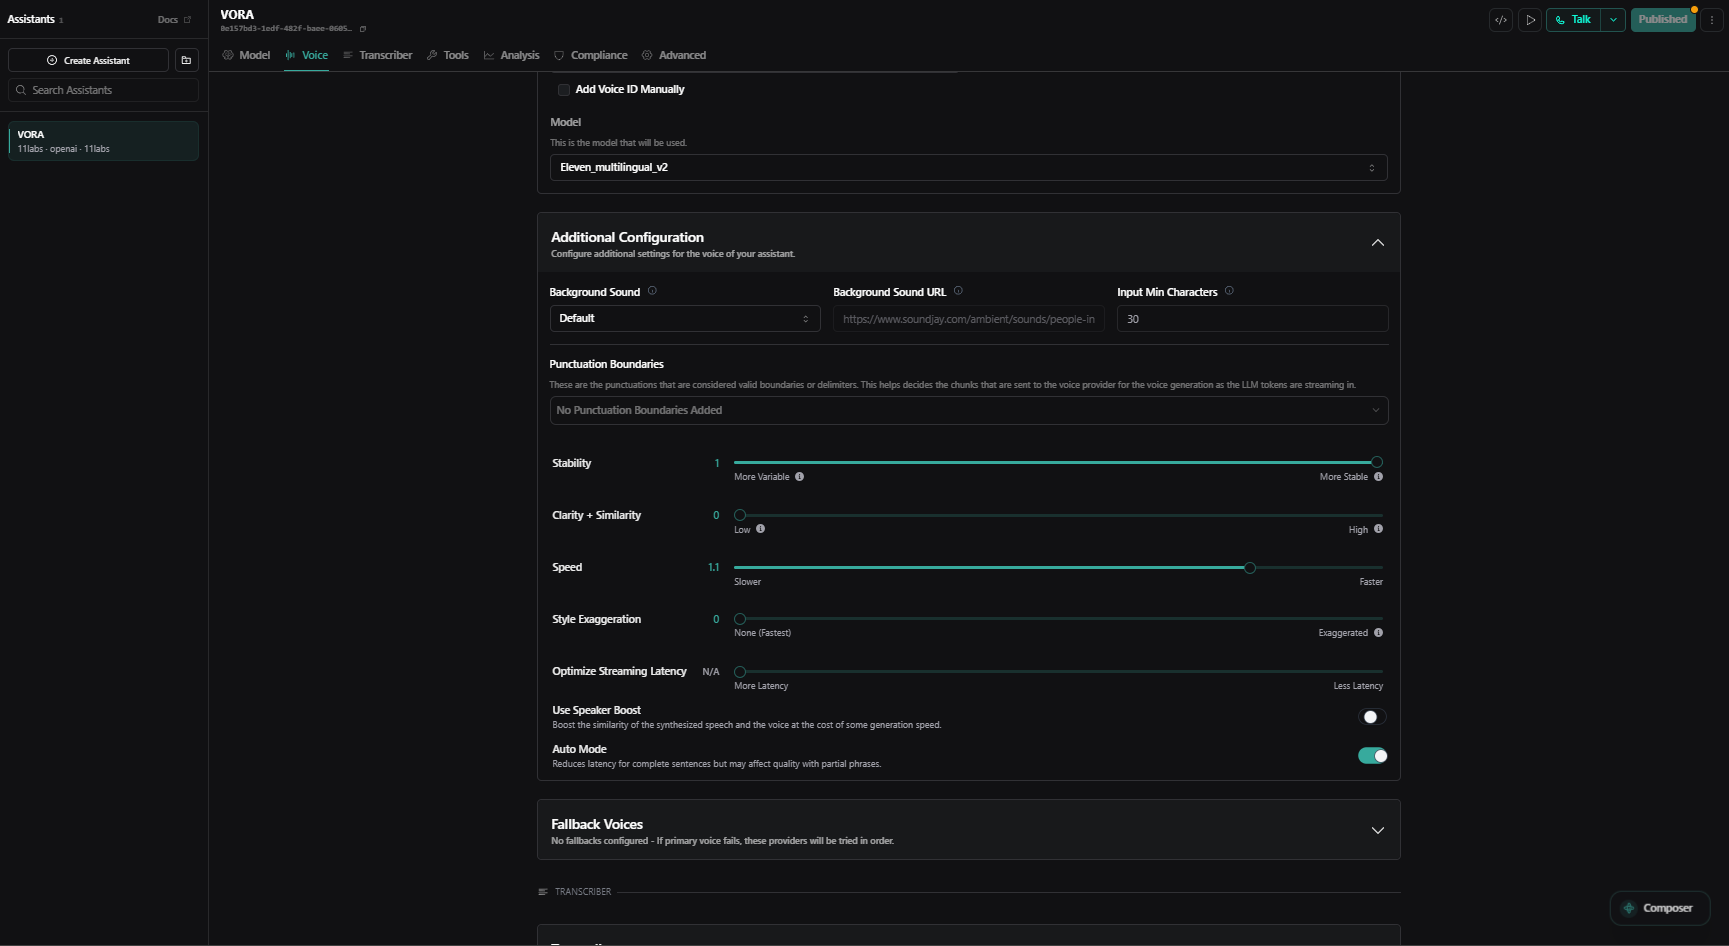Open the Analysis tab
Screen dimensions: 1729x946
[512, 55]
